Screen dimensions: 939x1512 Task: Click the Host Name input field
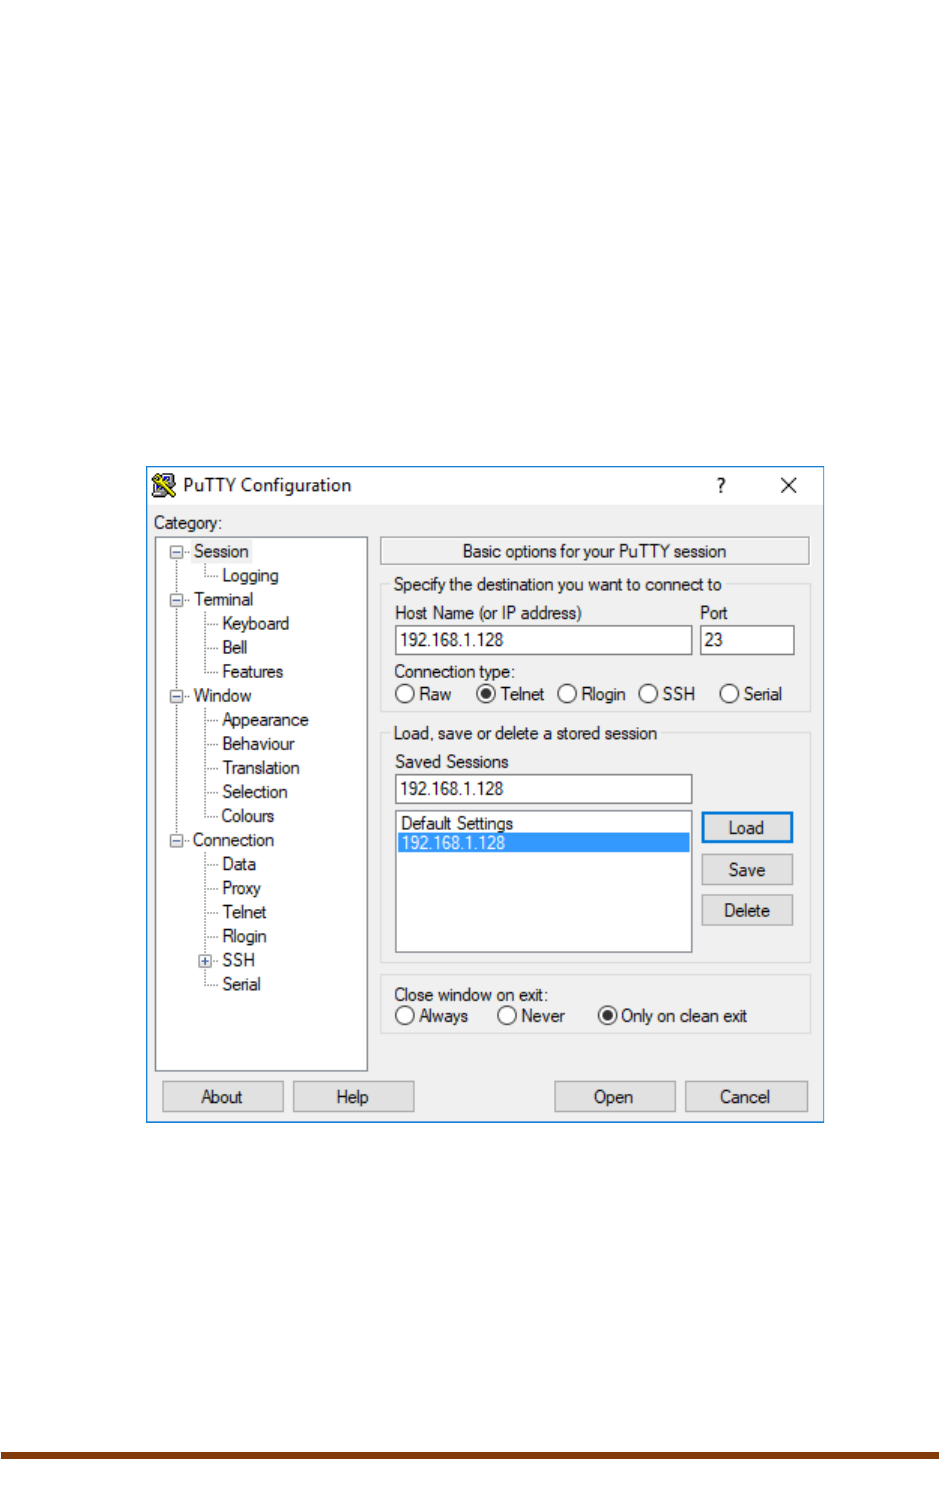pyautogui.click(x=543, y=640)
